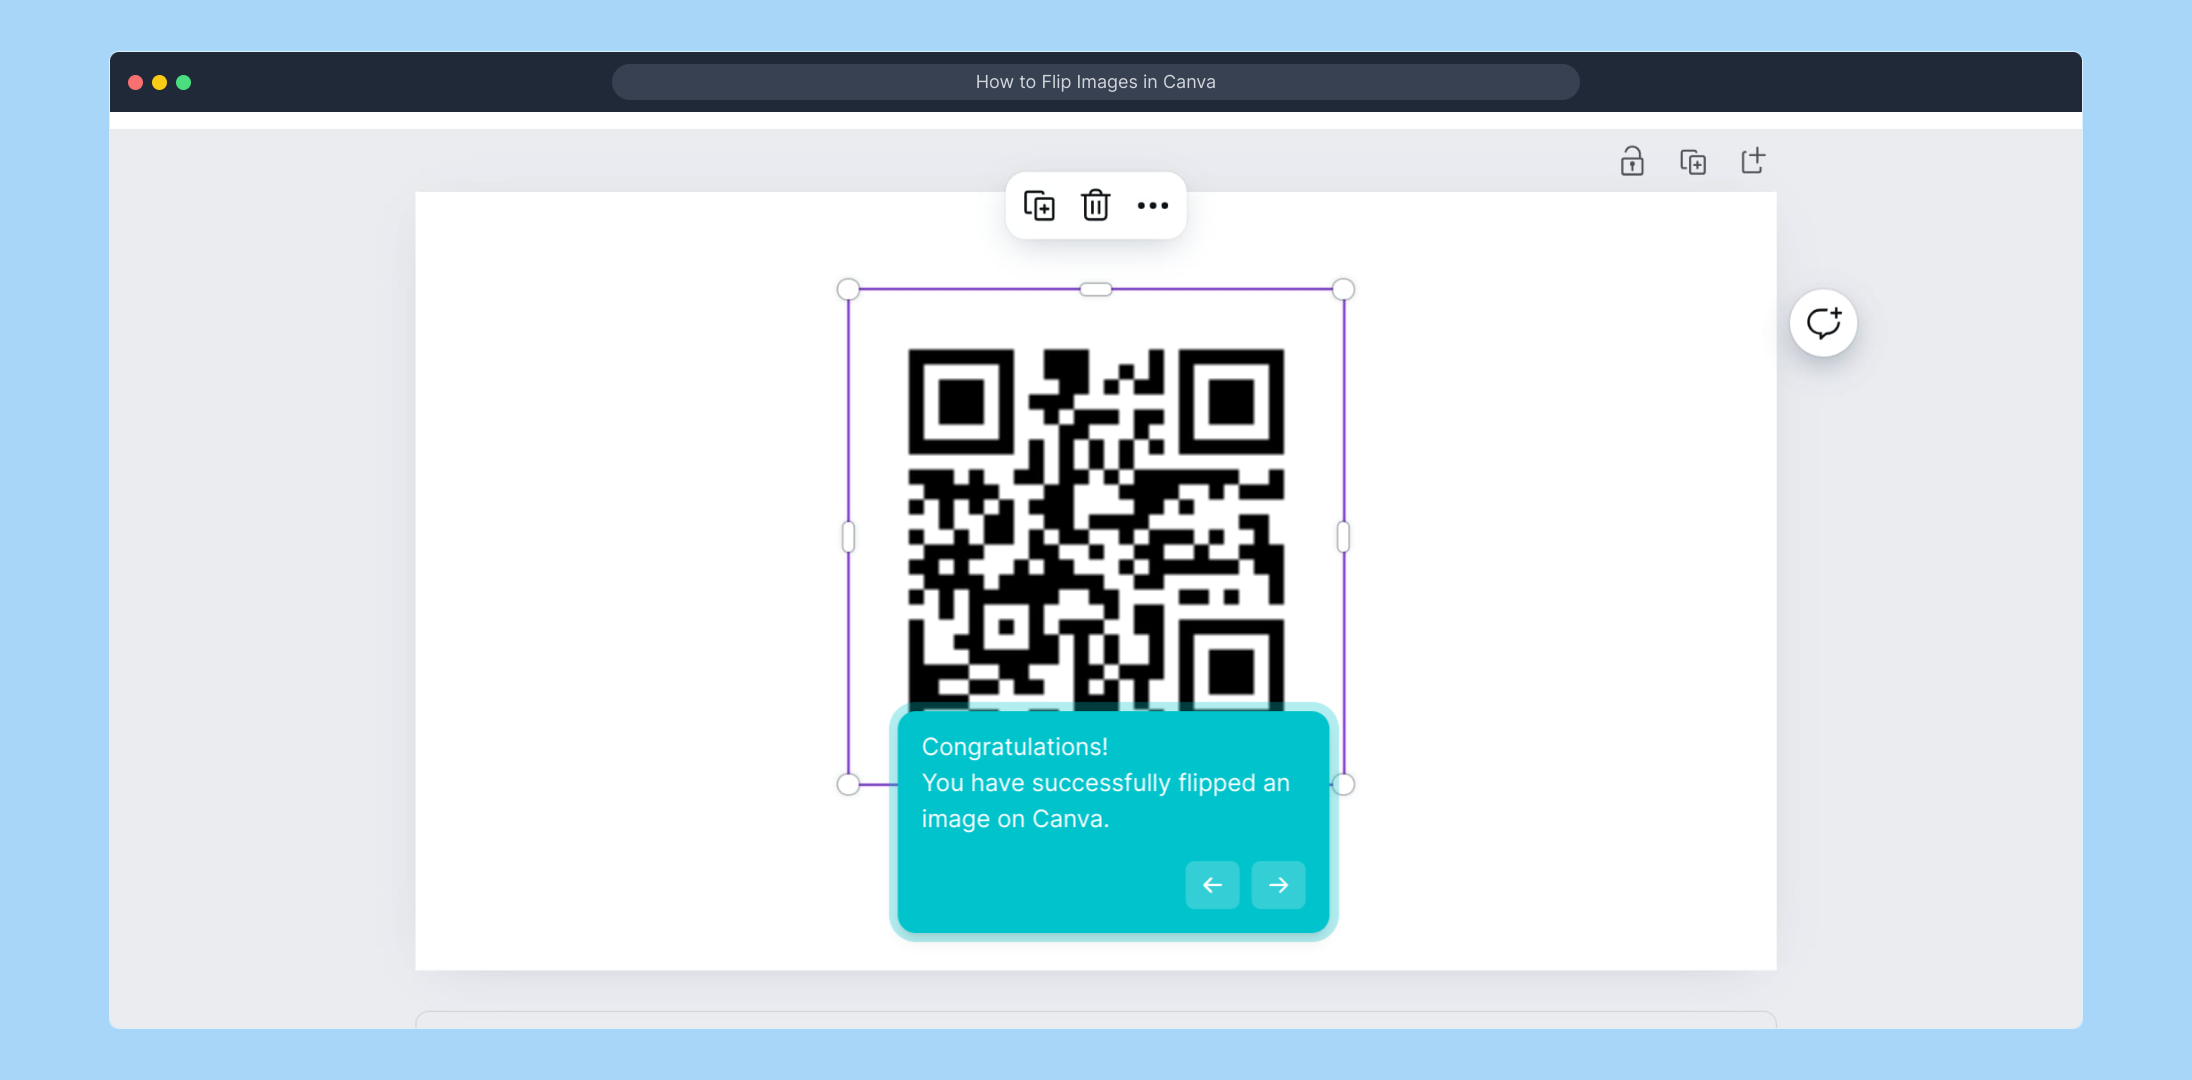Delete the selected QR code image
The width and height of the screenshot is (2192, 1080).
[1095, 206]
